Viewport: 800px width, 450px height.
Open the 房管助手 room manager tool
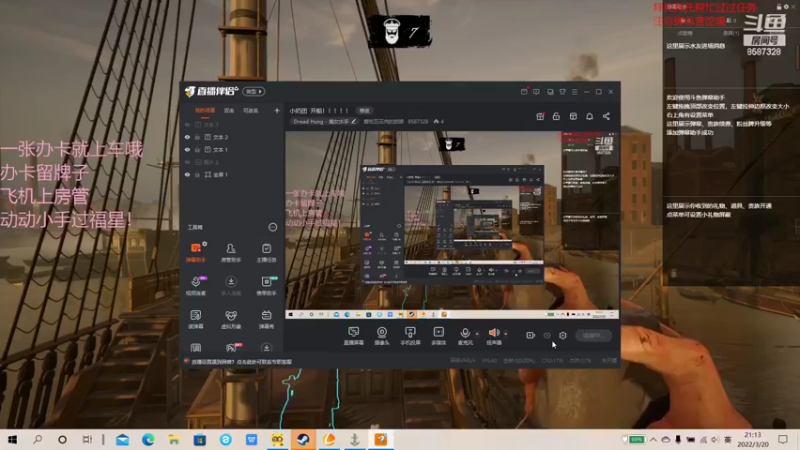pos(231,253)
